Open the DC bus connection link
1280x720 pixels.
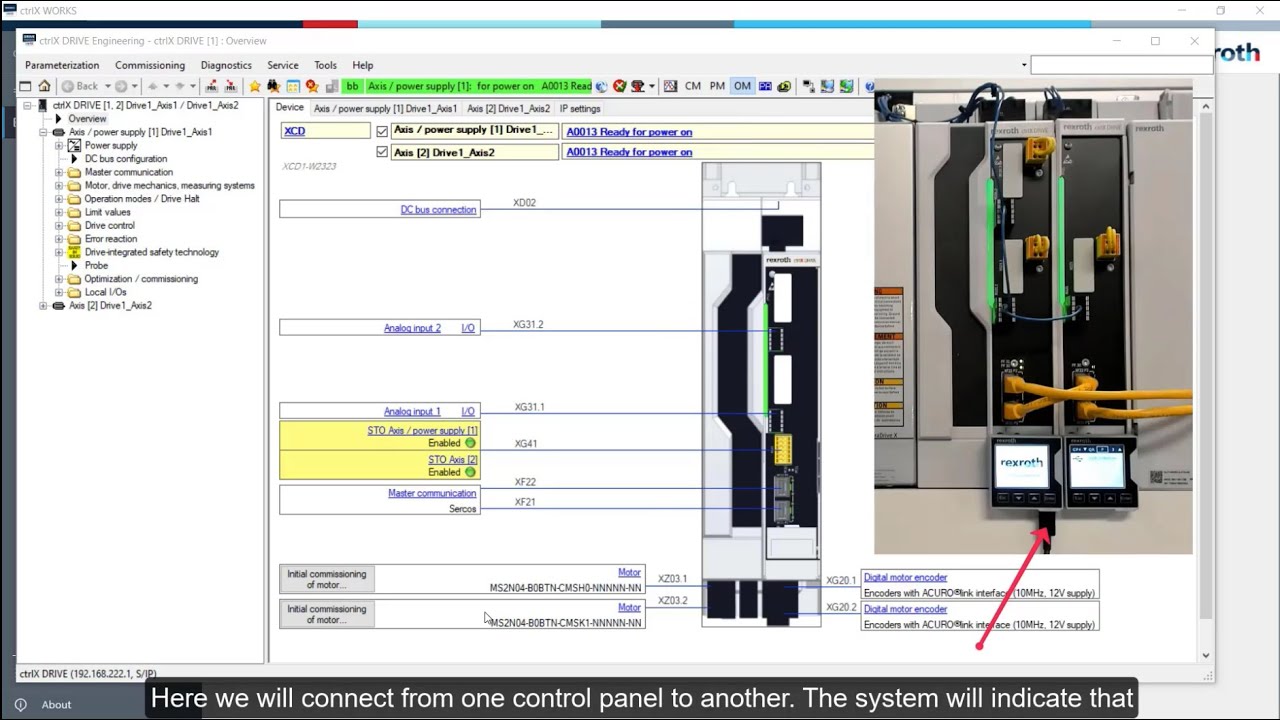438,210
